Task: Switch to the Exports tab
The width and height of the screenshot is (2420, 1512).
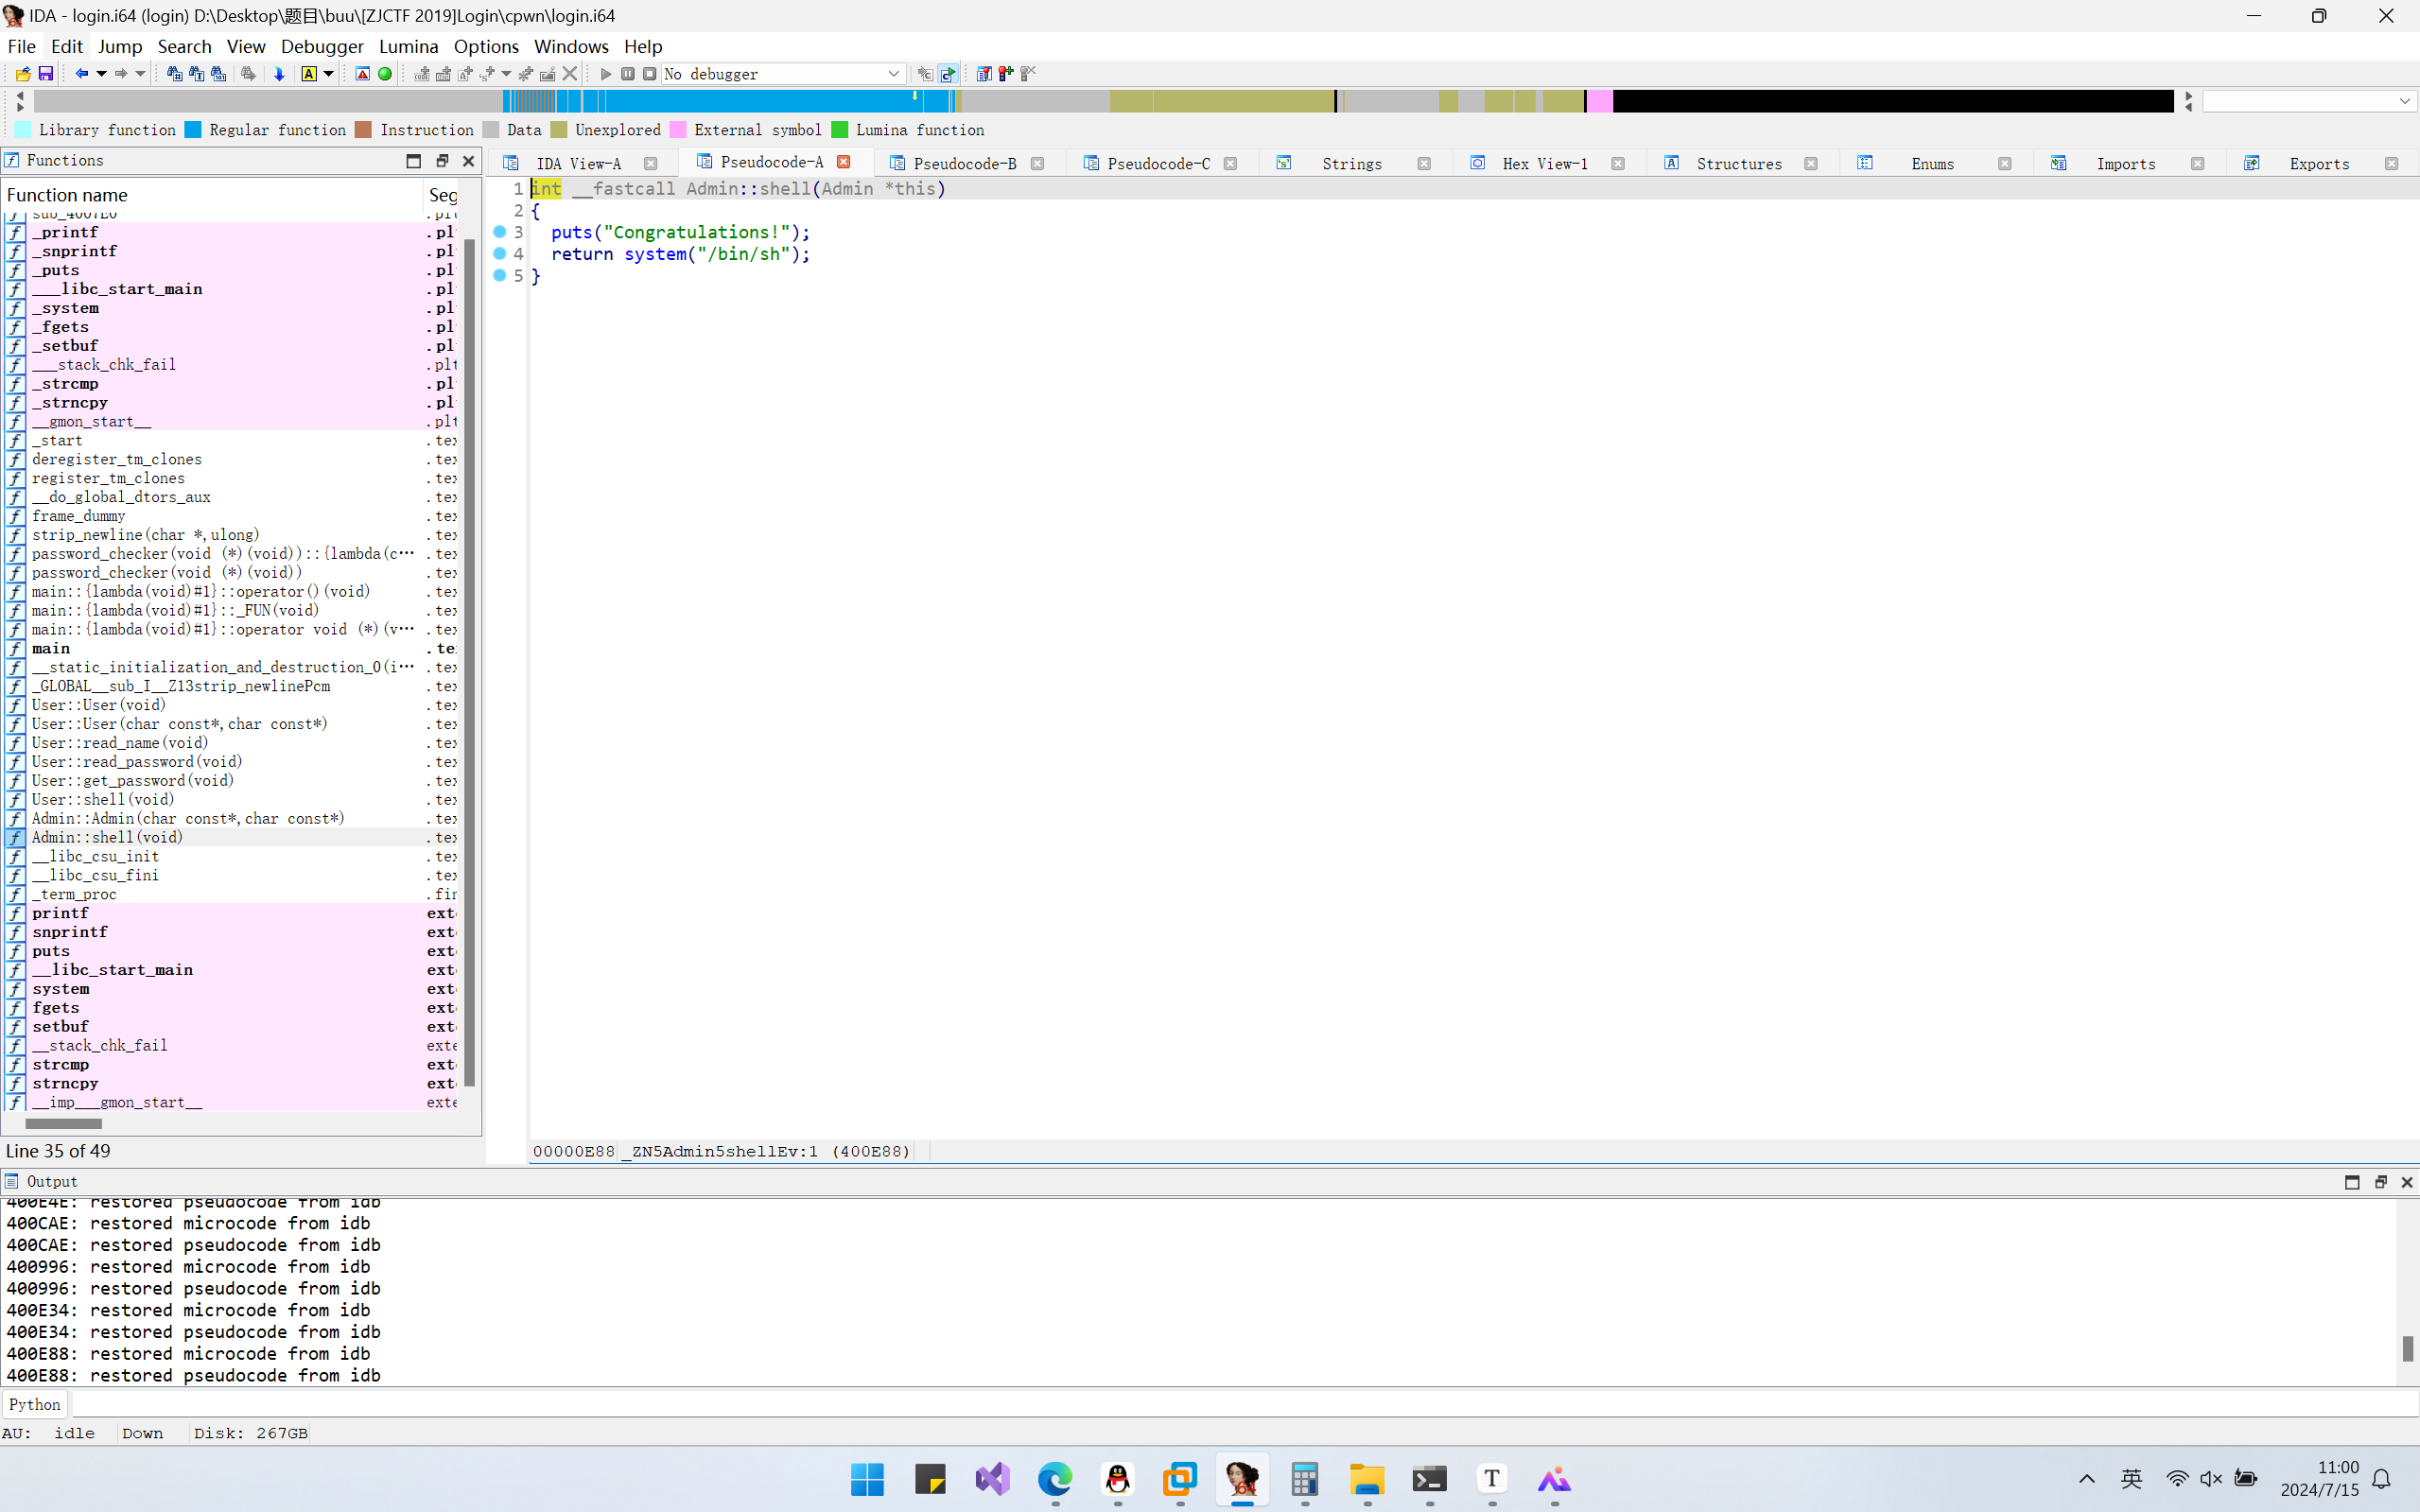Action: click(2318, 164)
